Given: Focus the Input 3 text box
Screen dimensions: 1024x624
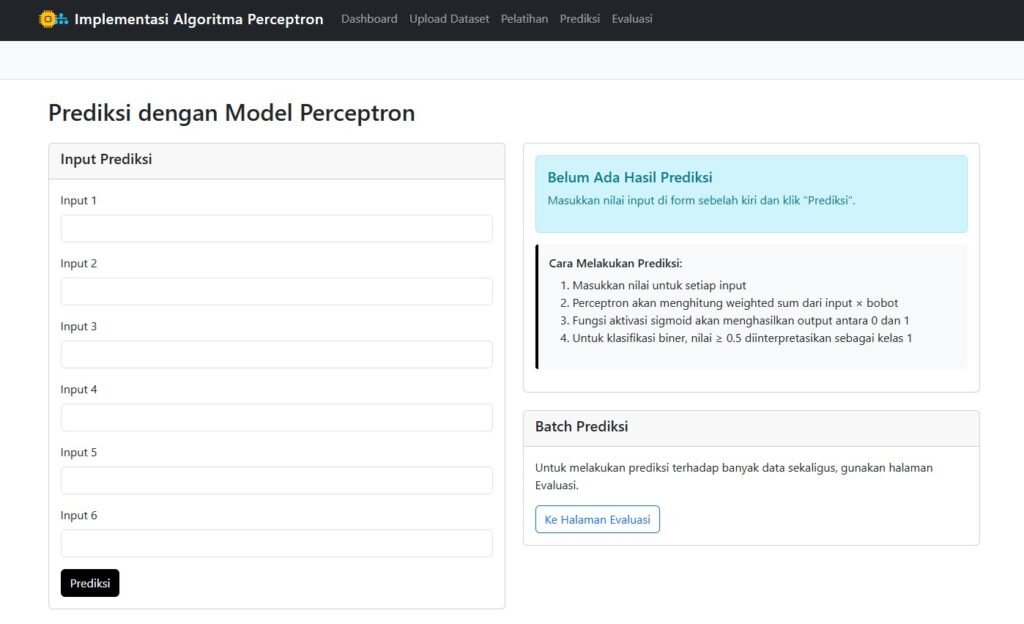Looking at the screenshot, I should [276, 354].
